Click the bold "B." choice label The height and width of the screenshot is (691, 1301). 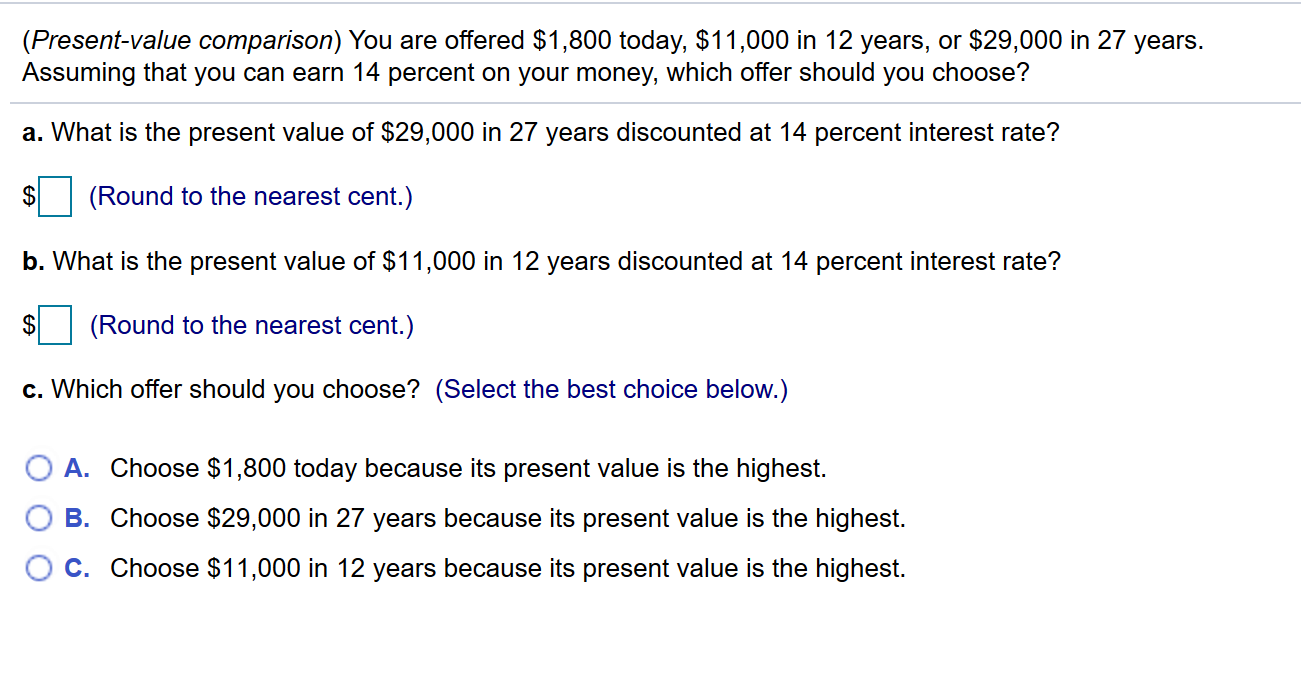click(x=78, y=518)
